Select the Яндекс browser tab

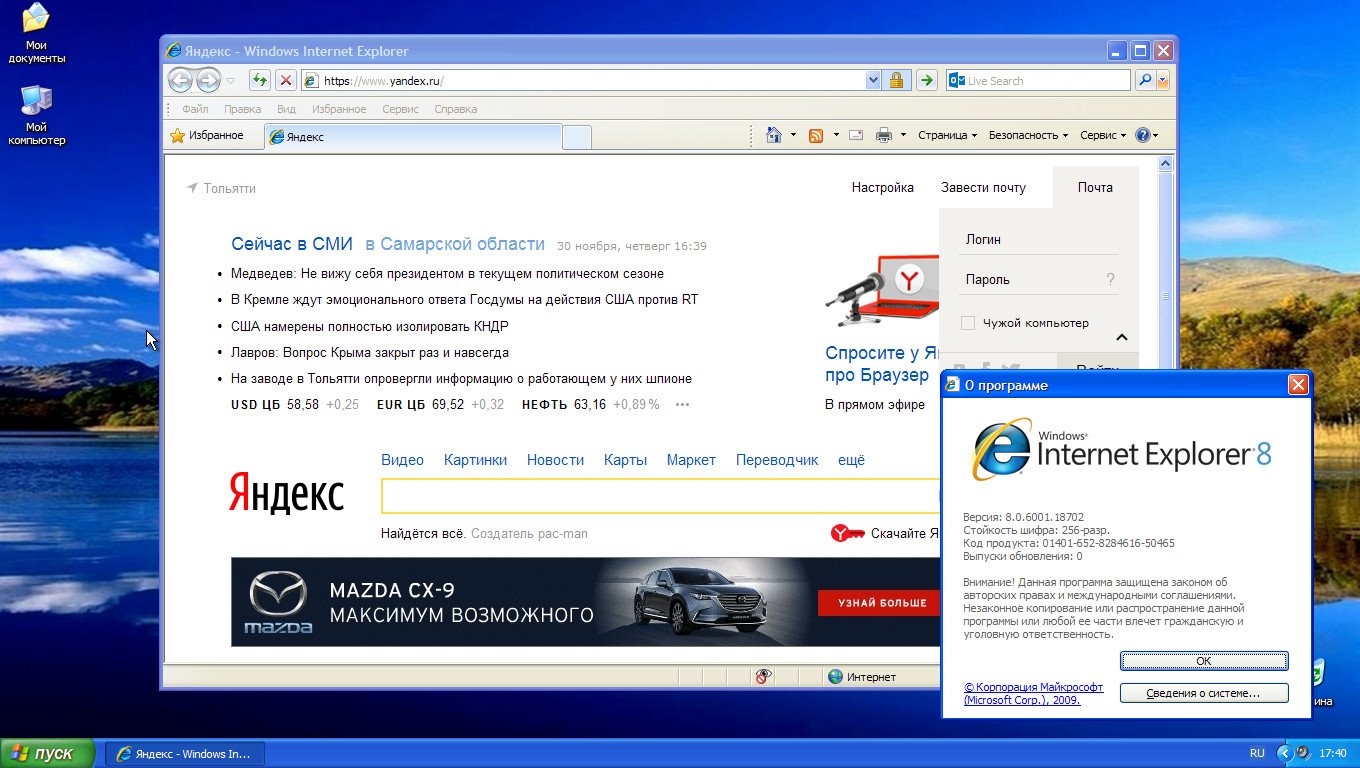(413, 137)
